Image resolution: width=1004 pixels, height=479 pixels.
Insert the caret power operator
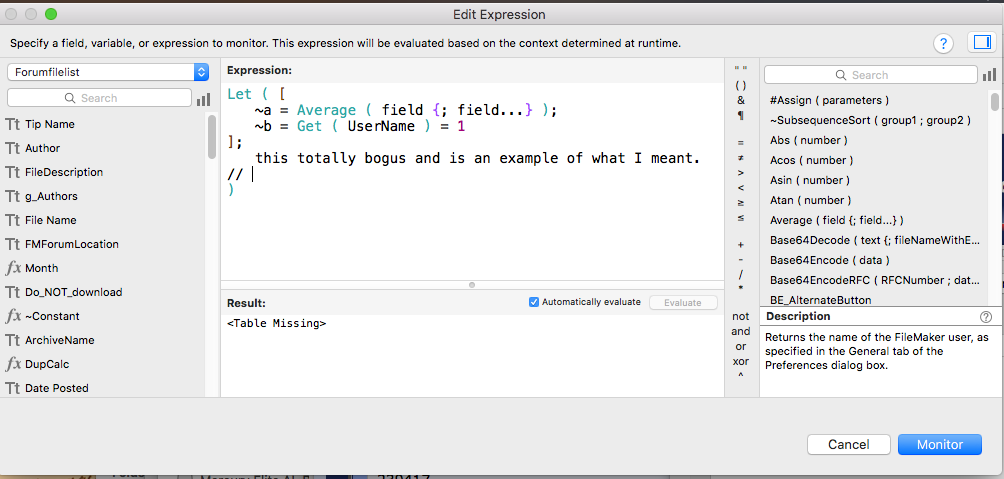[x=741, y=377]
